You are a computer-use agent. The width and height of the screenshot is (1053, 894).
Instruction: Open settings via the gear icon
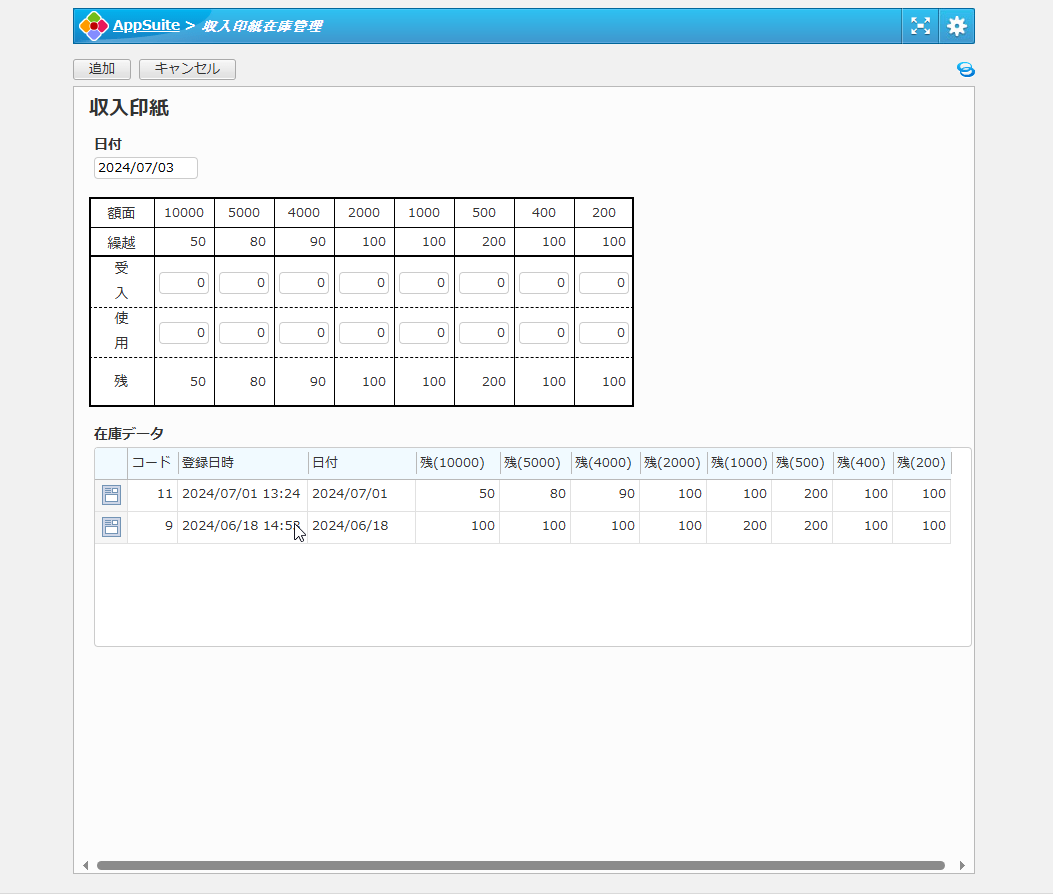click(x=957, y=26)
